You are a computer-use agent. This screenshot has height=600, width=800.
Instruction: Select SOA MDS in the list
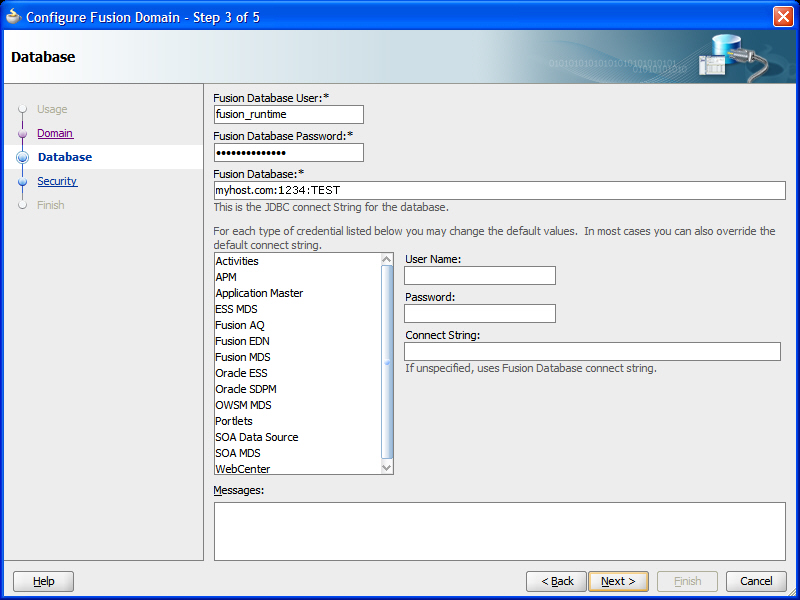[x=298, y=453]
